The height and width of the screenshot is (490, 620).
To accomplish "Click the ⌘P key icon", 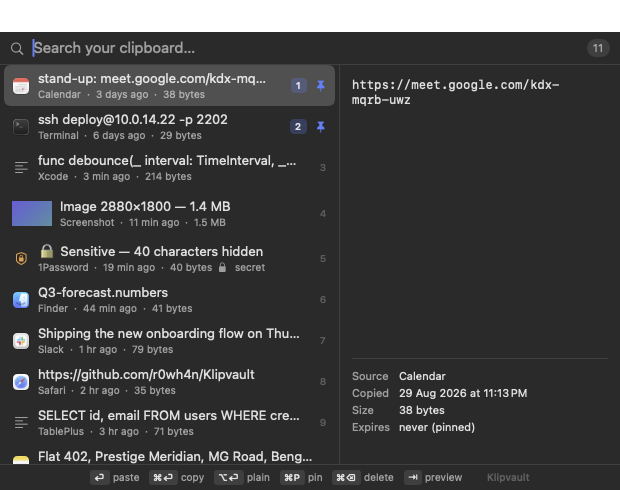I will 292,477.
